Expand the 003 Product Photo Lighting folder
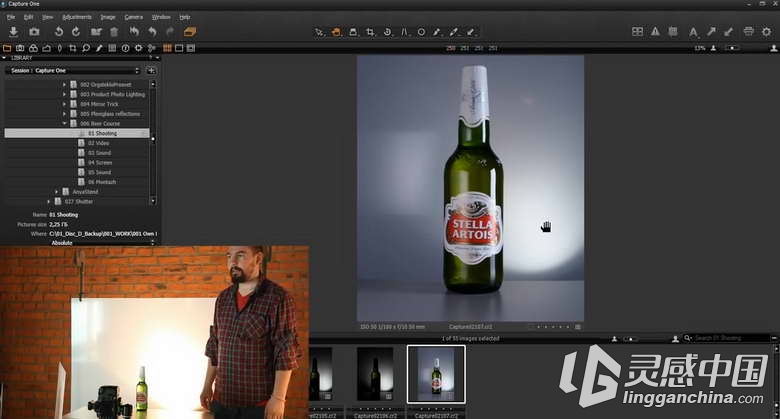Screen dimensions: 780x419 [x=64, y=94]
